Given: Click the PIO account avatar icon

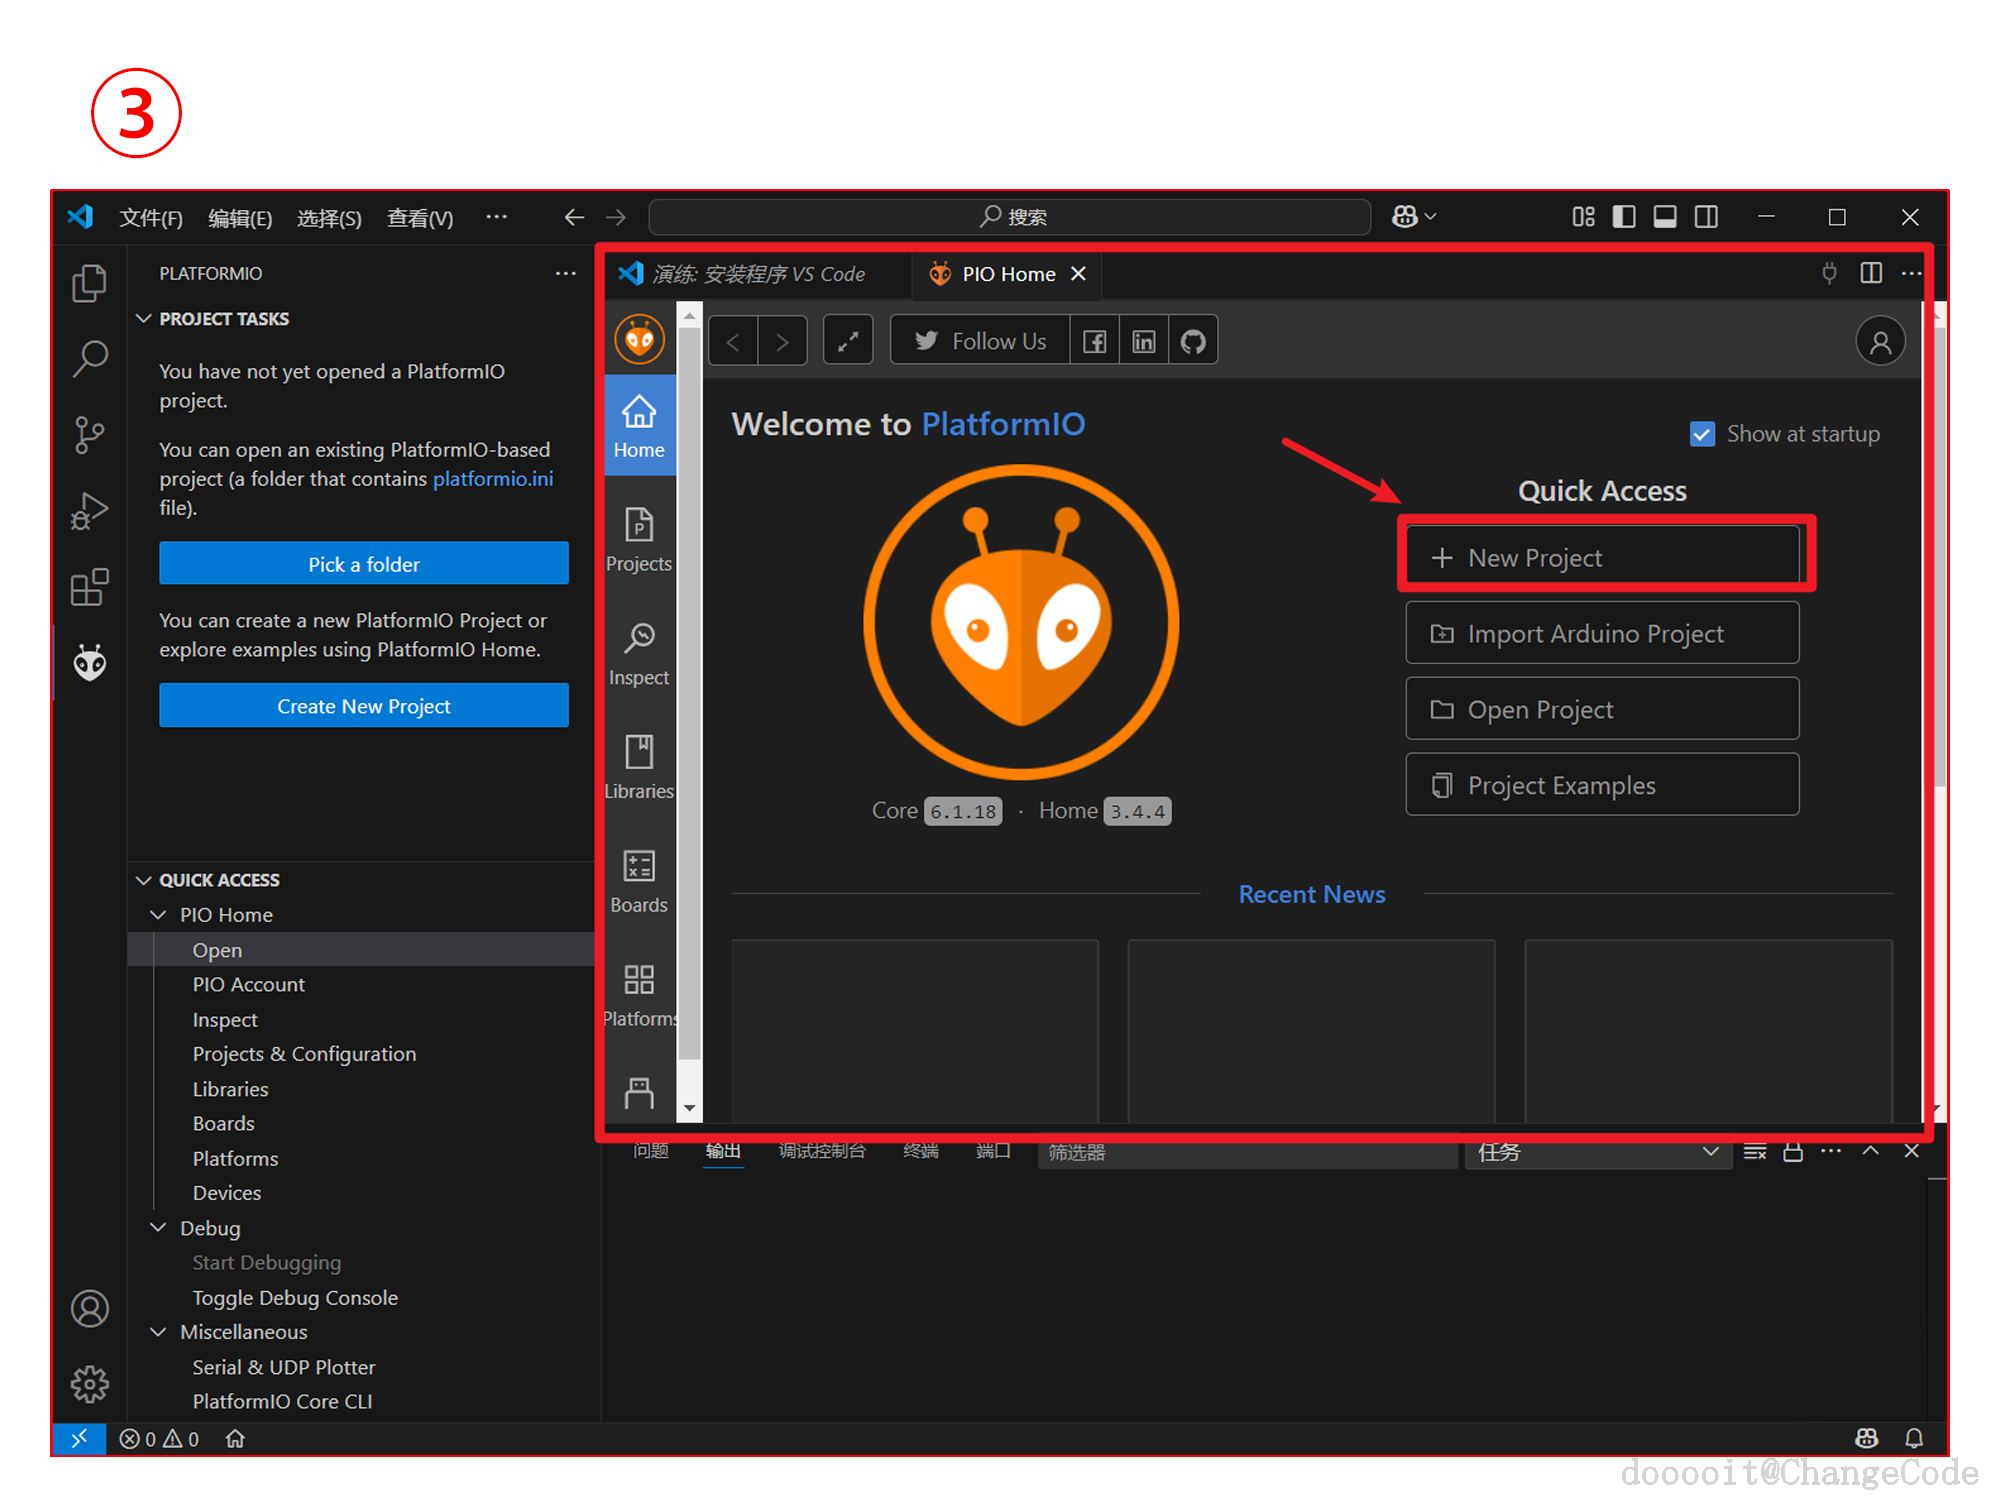Looking at the screenshot, I should 1880,342.
